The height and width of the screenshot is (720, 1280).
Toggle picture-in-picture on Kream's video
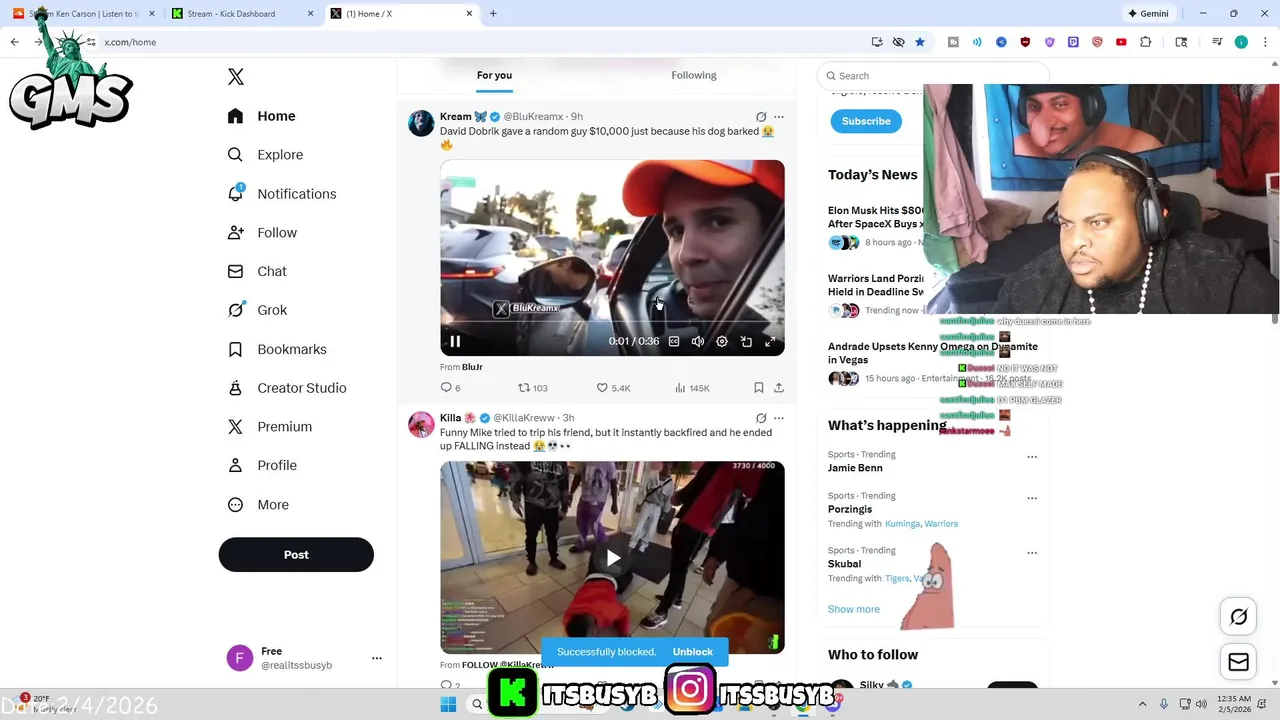[746, 342]
